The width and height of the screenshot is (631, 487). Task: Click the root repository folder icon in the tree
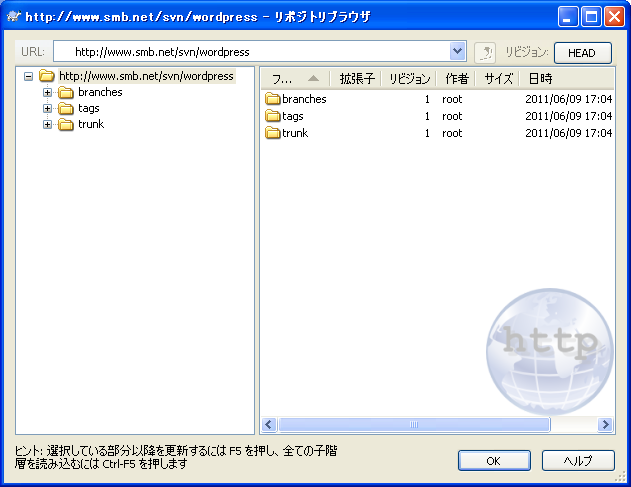[x=47, y=76]
